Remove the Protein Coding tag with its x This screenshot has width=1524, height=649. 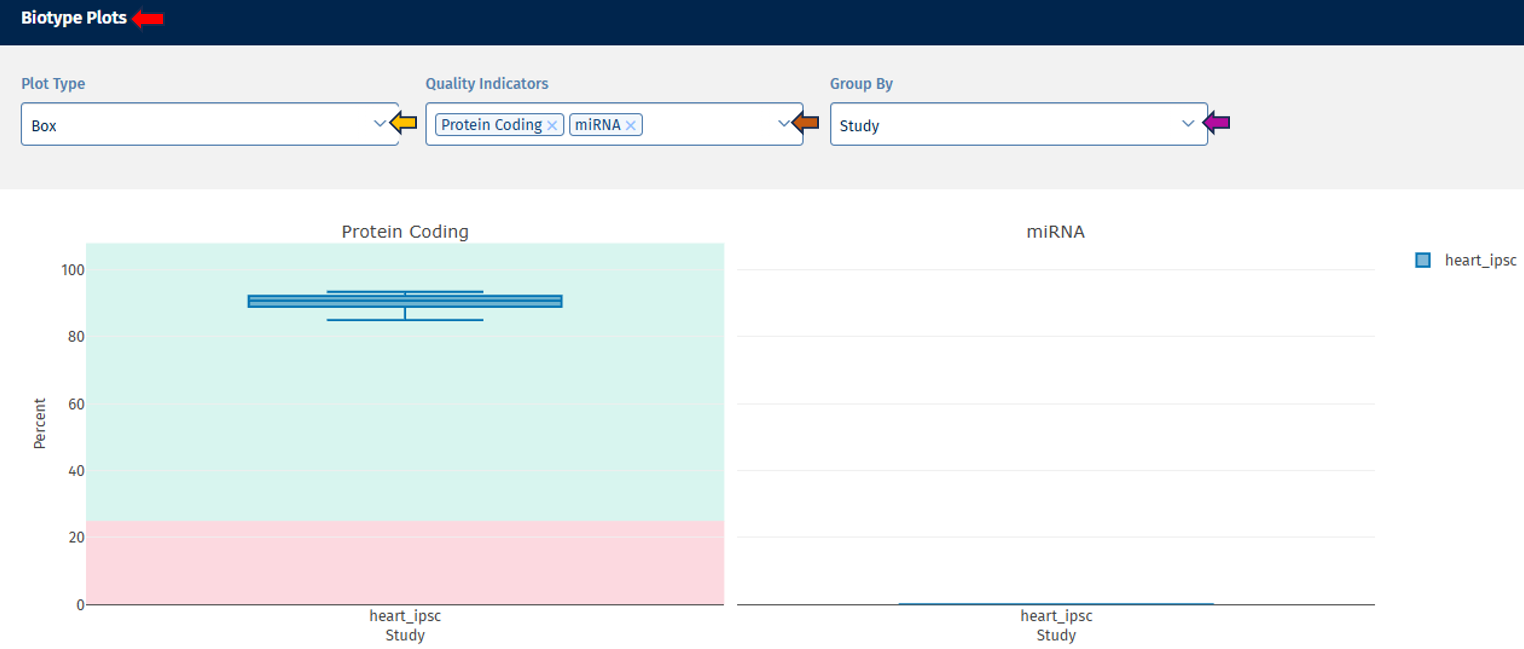(552, 126)
